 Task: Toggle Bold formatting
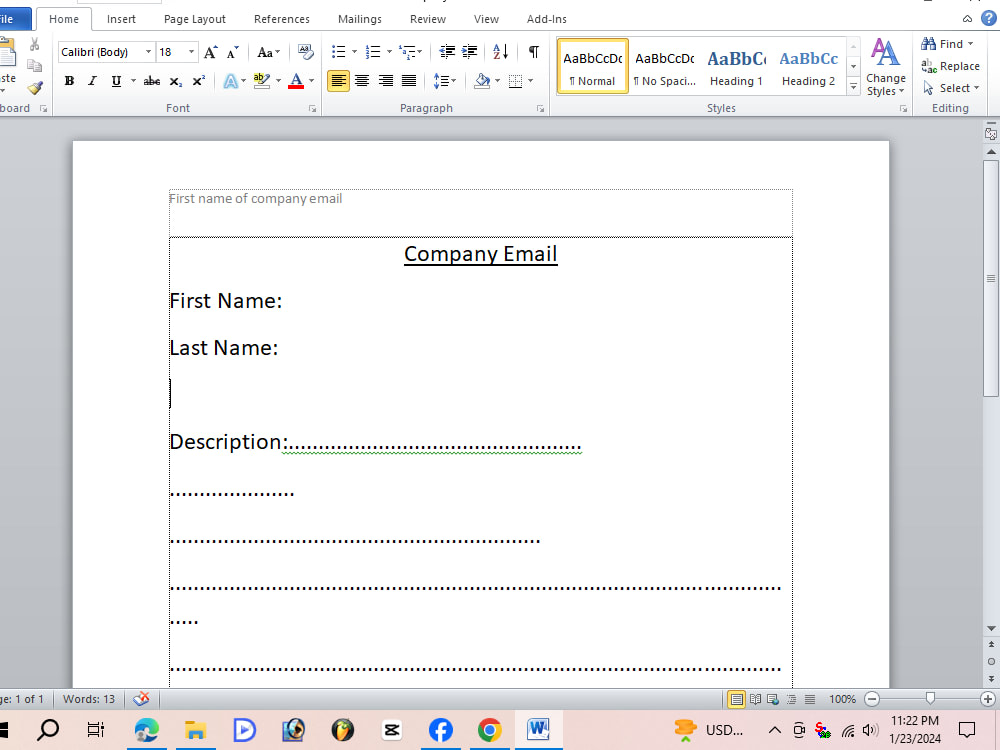pyautogui.click(x=70, y=81)
